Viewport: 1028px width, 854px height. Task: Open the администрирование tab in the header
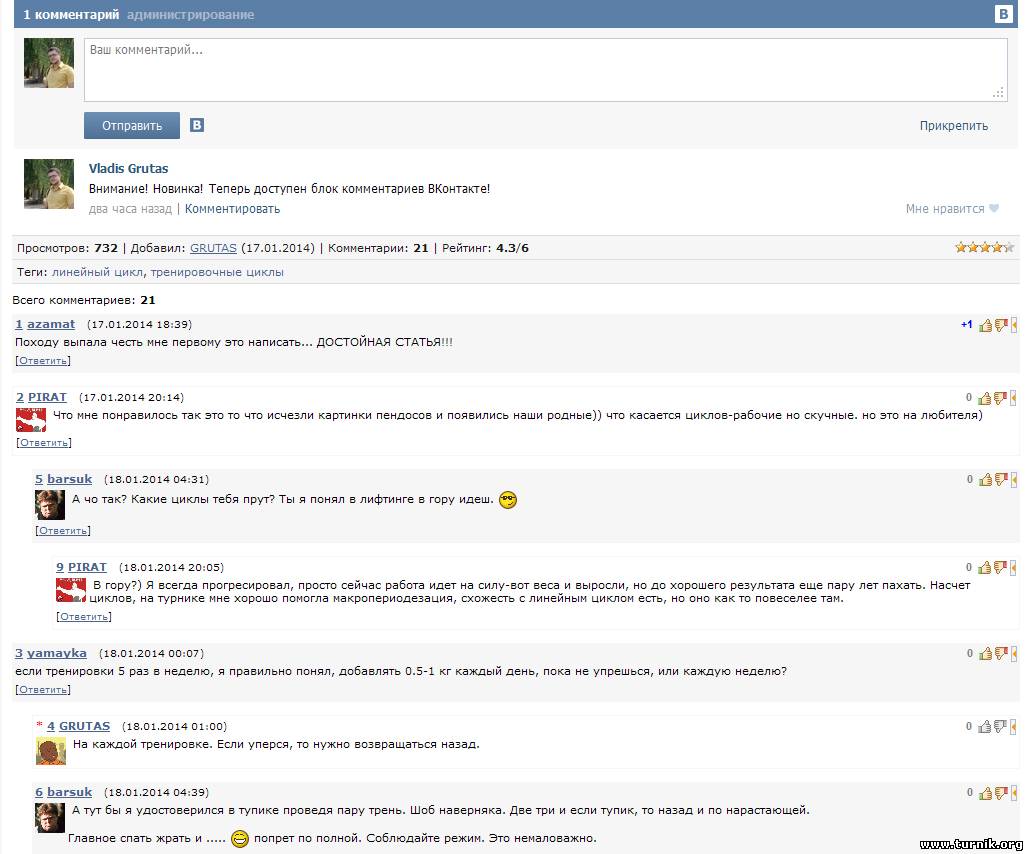(190, 15)
